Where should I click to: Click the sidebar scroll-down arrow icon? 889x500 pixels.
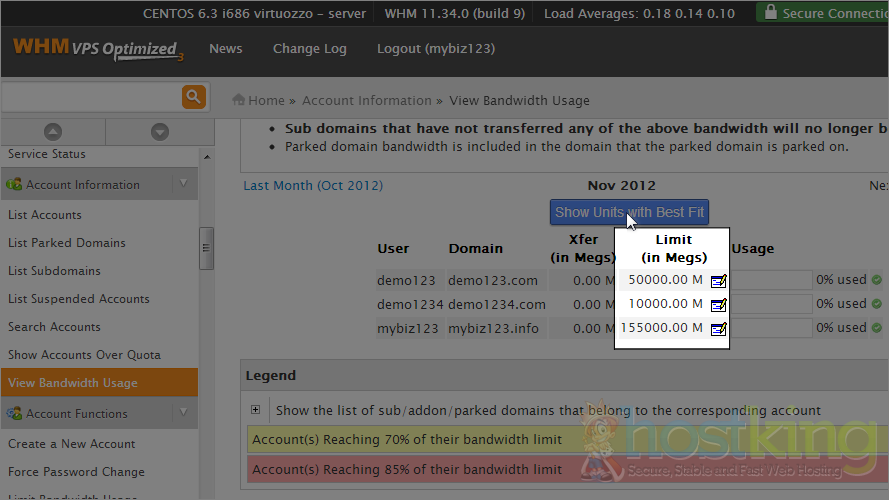click(x=159, y=132)
